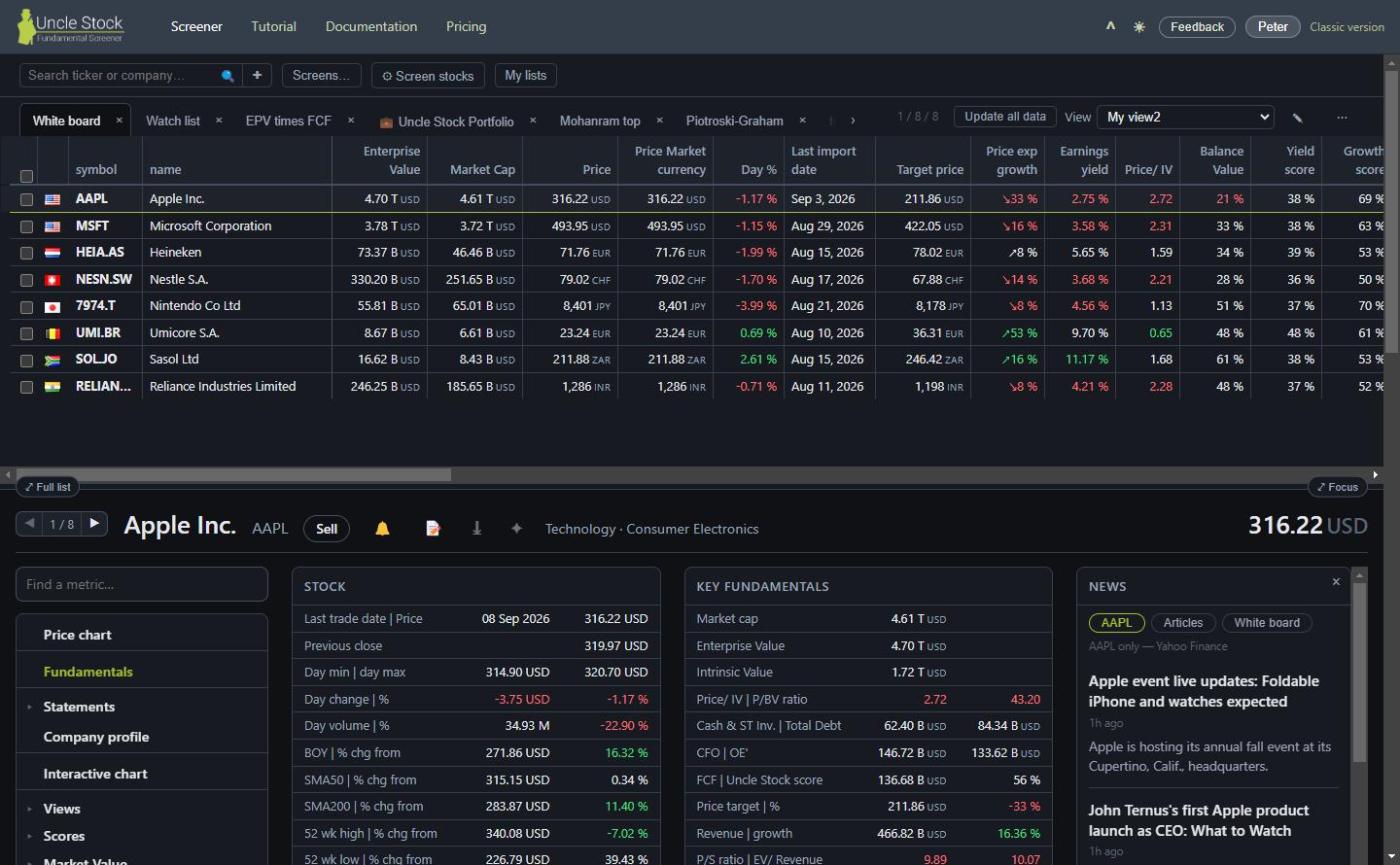Open the Classic version link
This screenshot has width=1400, height=865.
pos(1347,27)
